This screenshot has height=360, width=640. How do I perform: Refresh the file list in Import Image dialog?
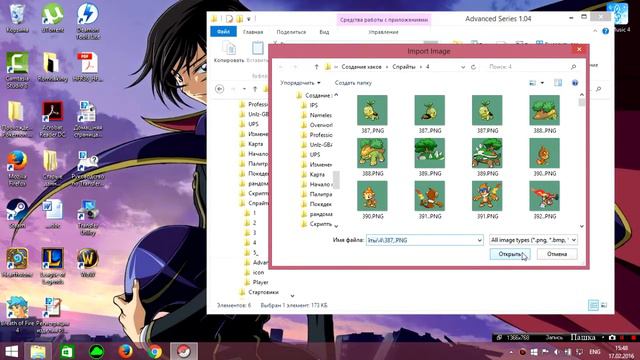pyautogui.click(x=473, y=67)
